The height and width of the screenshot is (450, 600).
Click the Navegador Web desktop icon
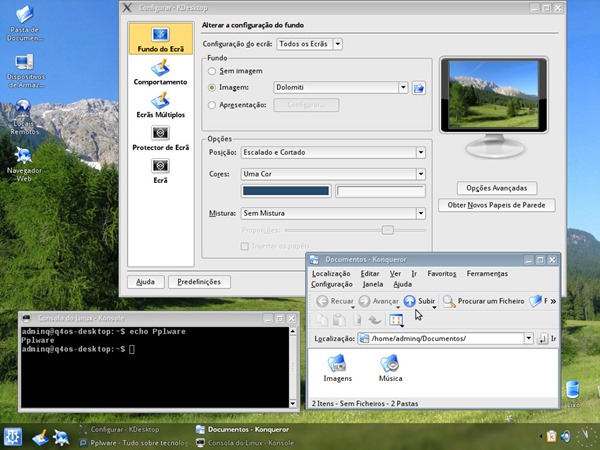pos(24,165)
